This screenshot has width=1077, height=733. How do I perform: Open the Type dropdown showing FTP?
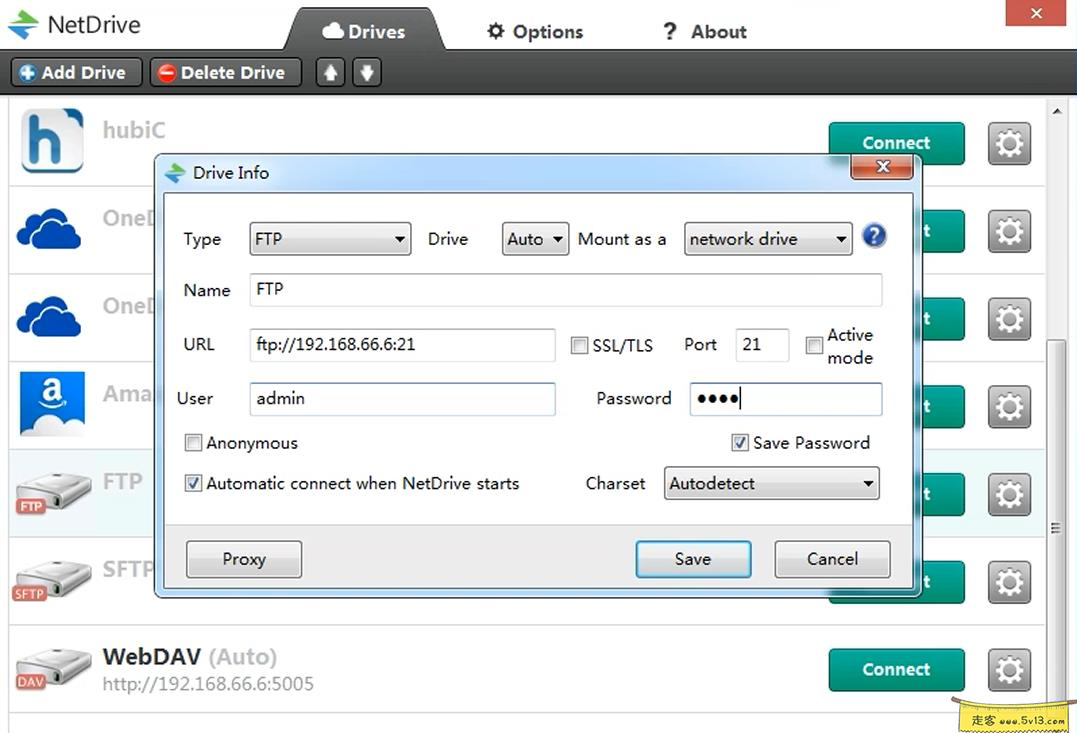pyautogui.click(x=330, y=239)
